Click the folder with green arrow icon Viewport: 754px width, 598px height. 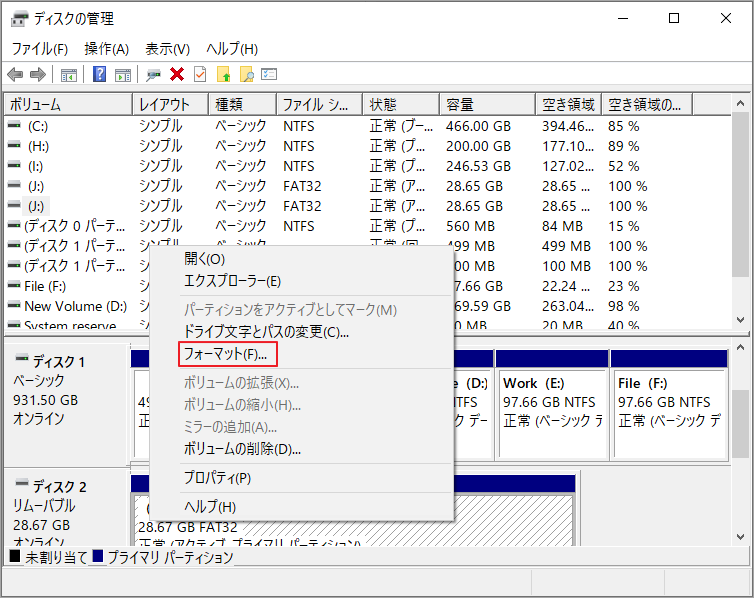tap(224, 75)
